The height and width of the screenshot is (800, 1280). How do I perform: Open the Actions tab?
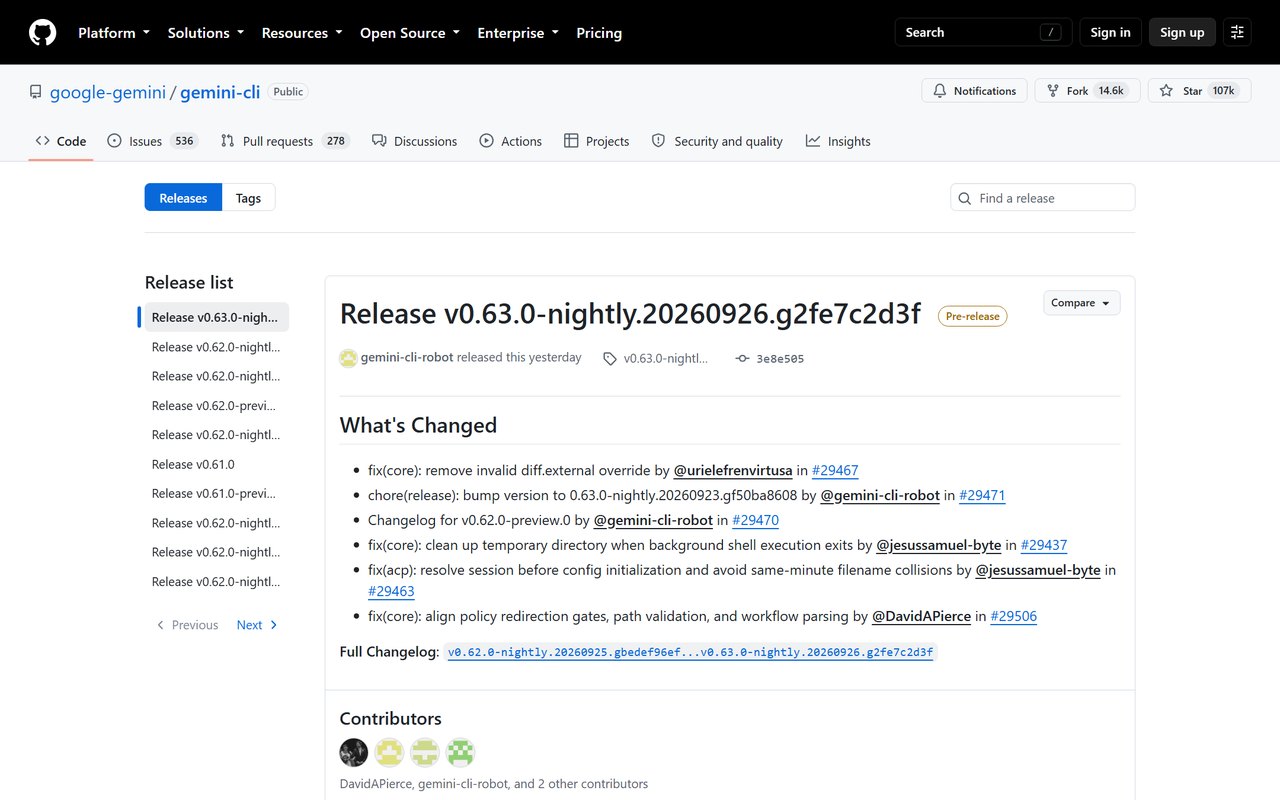[x=510, y=141]
